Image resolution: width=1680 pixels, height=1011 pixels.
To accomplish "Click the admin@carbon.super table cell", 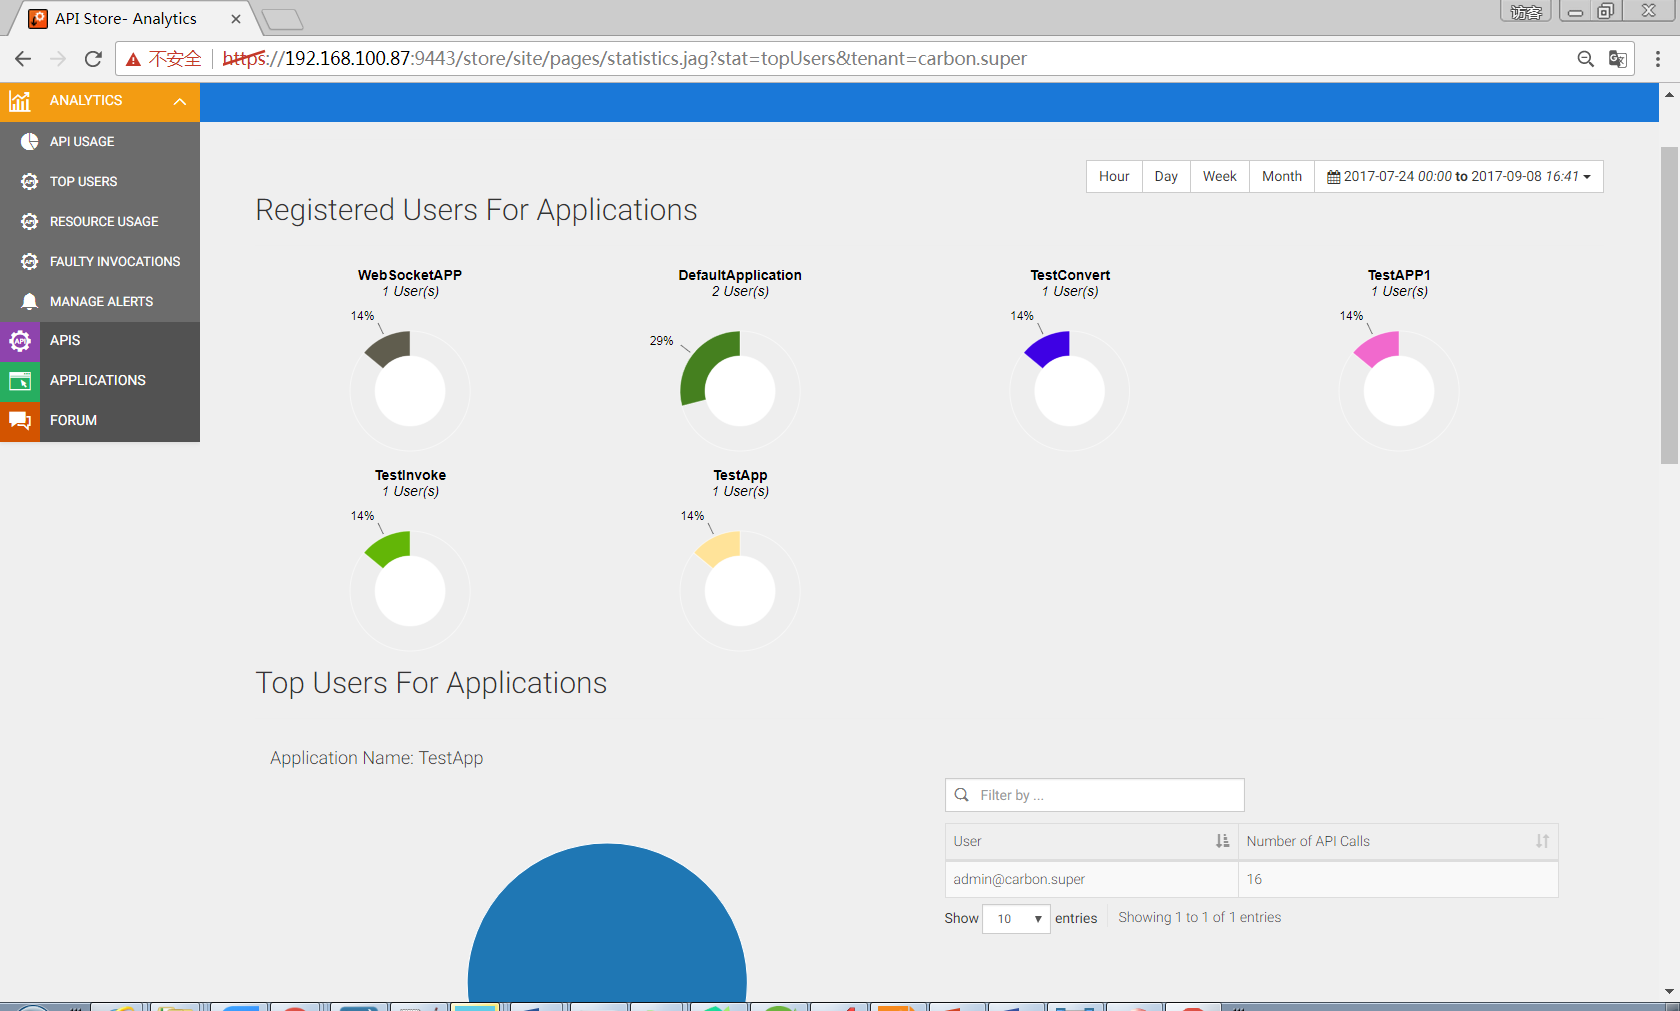I will click(1091, 879).
